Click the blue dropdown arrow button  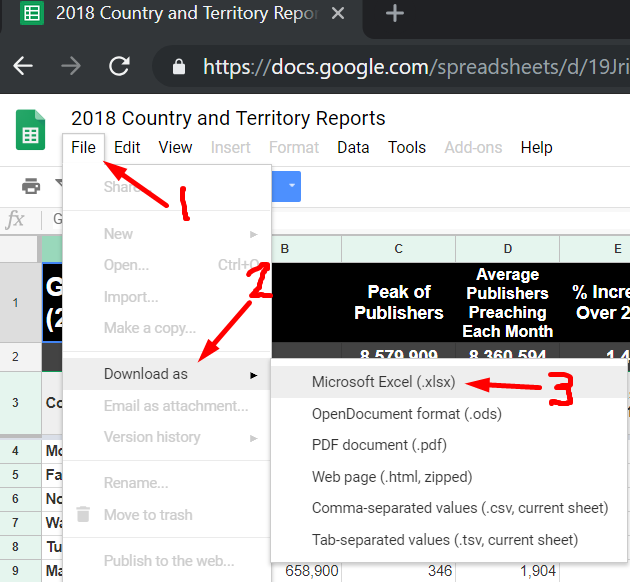[x=291, y=186]
